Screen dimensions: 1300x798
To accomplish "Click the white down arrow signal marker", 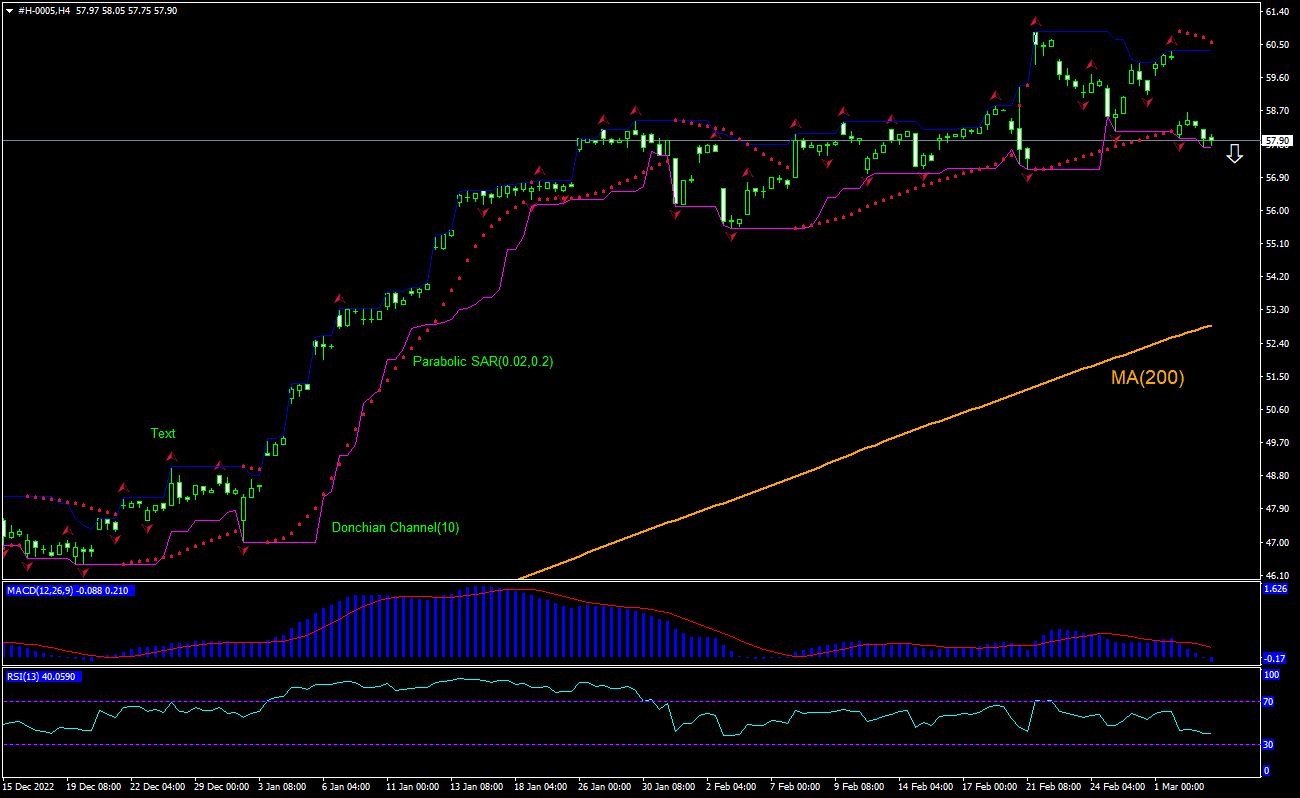I will pos(1235,153).
